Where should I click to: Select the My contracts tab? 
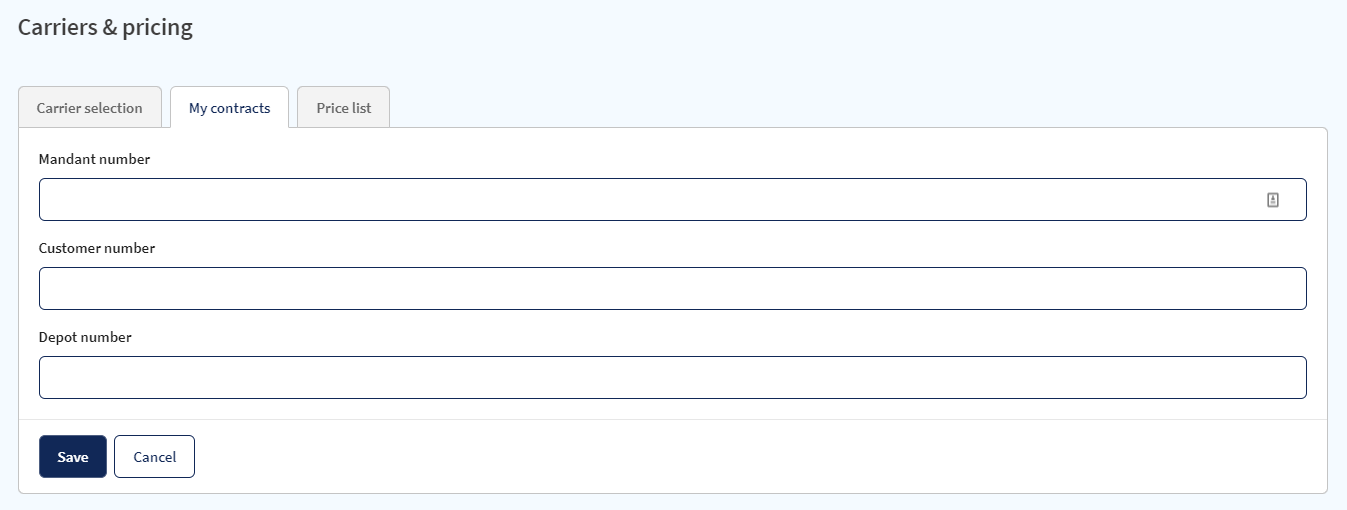[229, 108]
